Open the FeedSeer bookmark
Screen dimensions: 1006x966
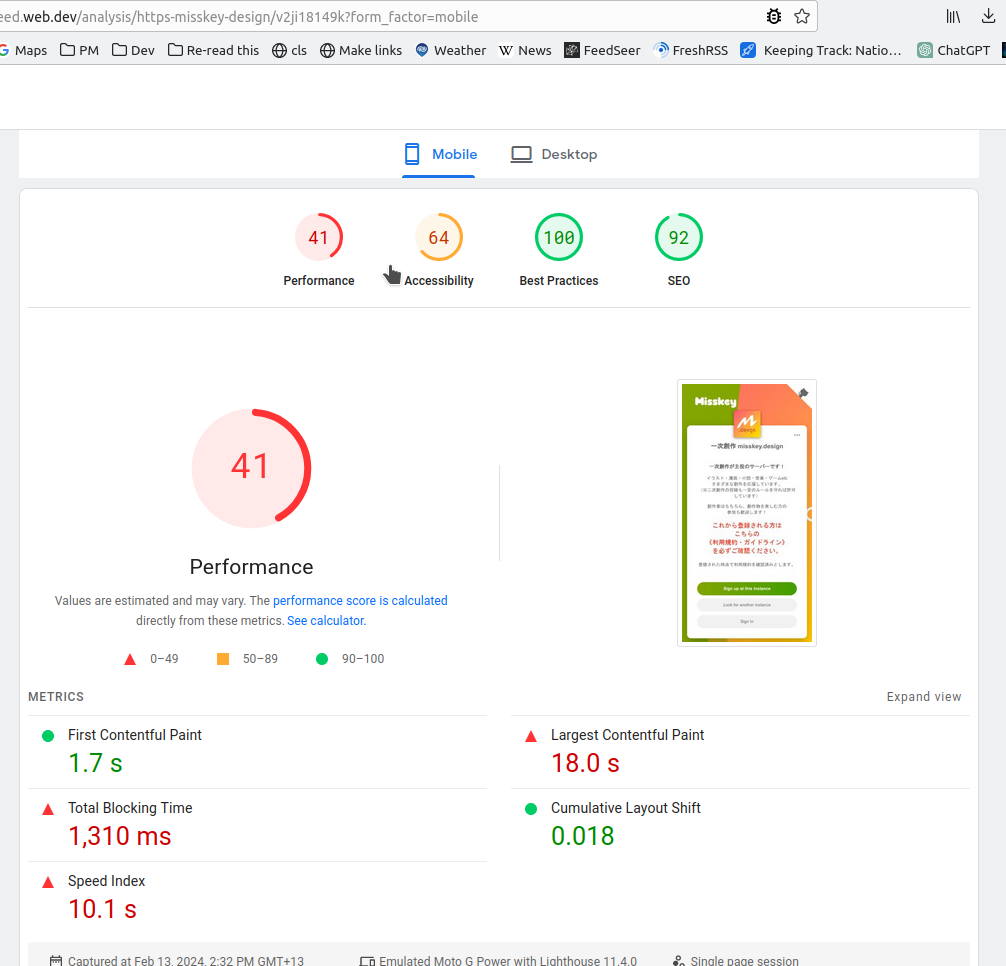(x=602, y=50)
